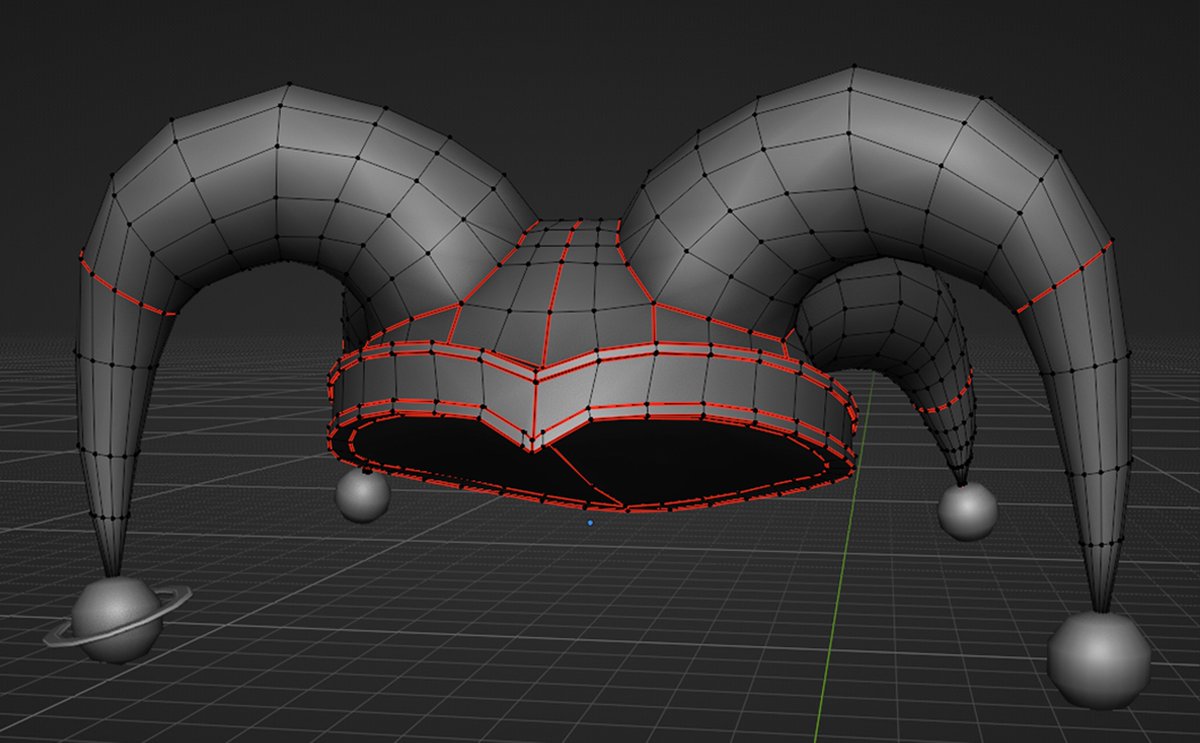Screen dimensions: 1200x743
Task: Click the small blue origin dot below the hat
Action: tap(590, 522)
